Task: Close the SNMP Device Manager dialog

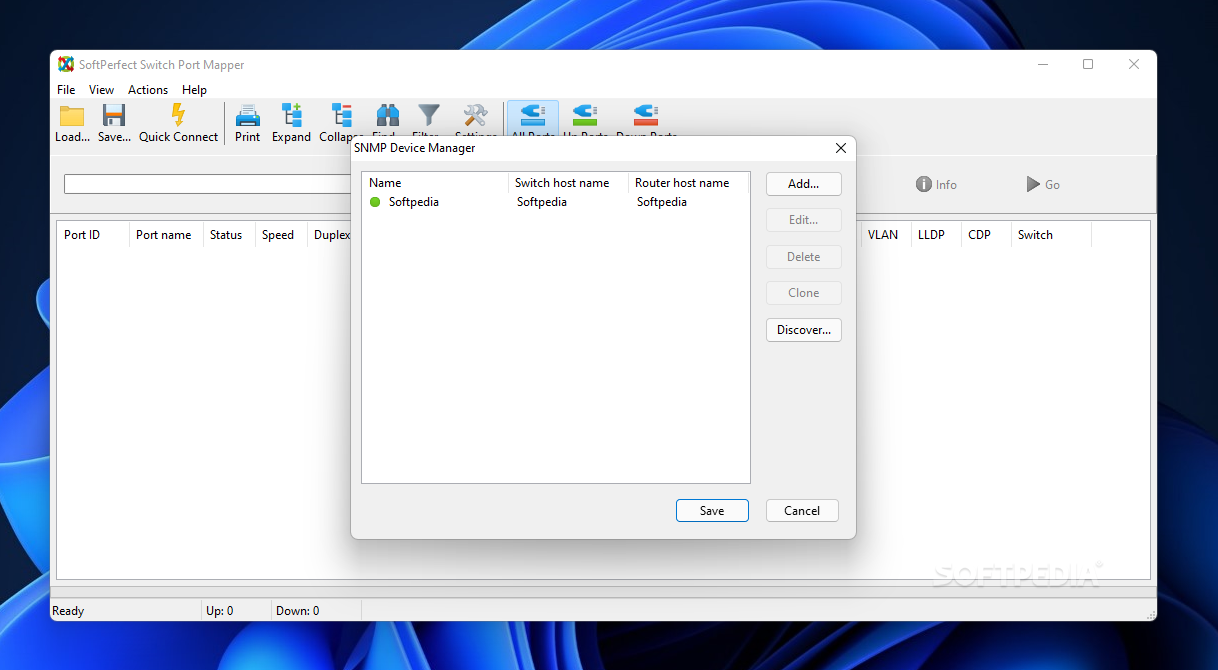Action: [x=840, y=148]
